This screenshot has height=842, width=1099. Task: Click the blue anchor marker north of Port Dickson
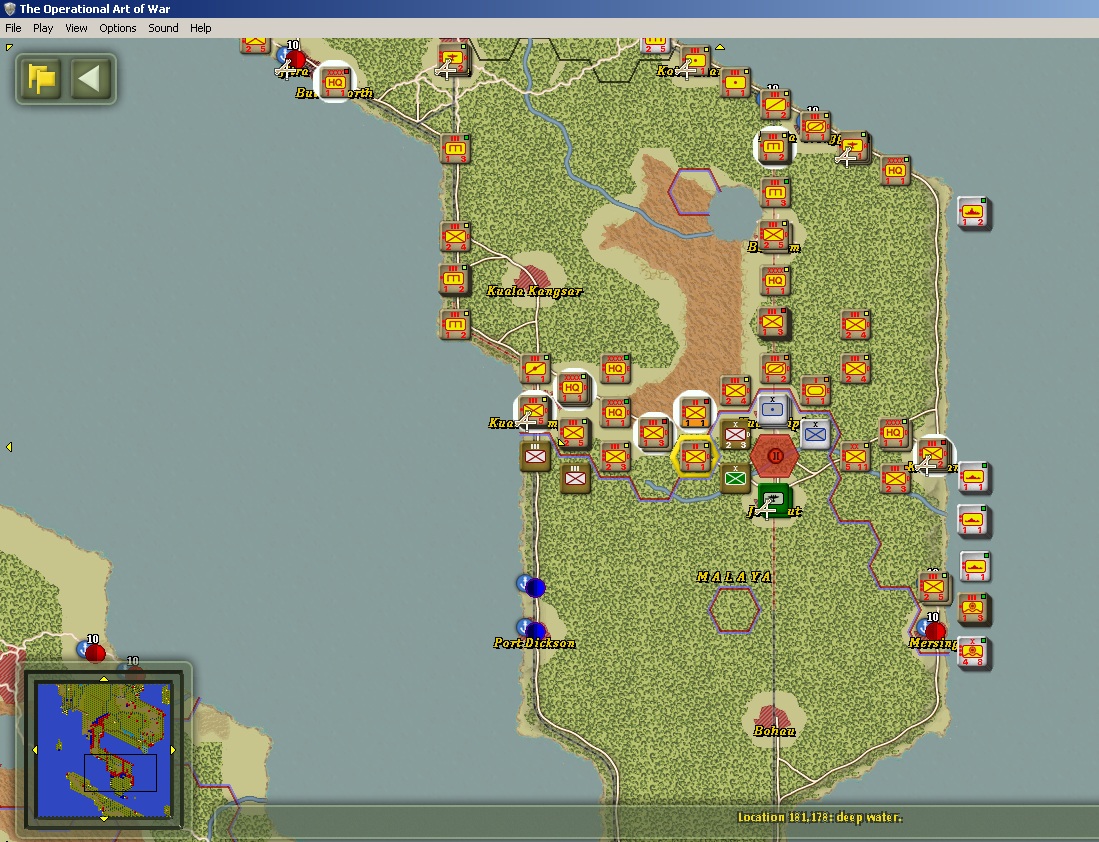click(x=526, y=583)
